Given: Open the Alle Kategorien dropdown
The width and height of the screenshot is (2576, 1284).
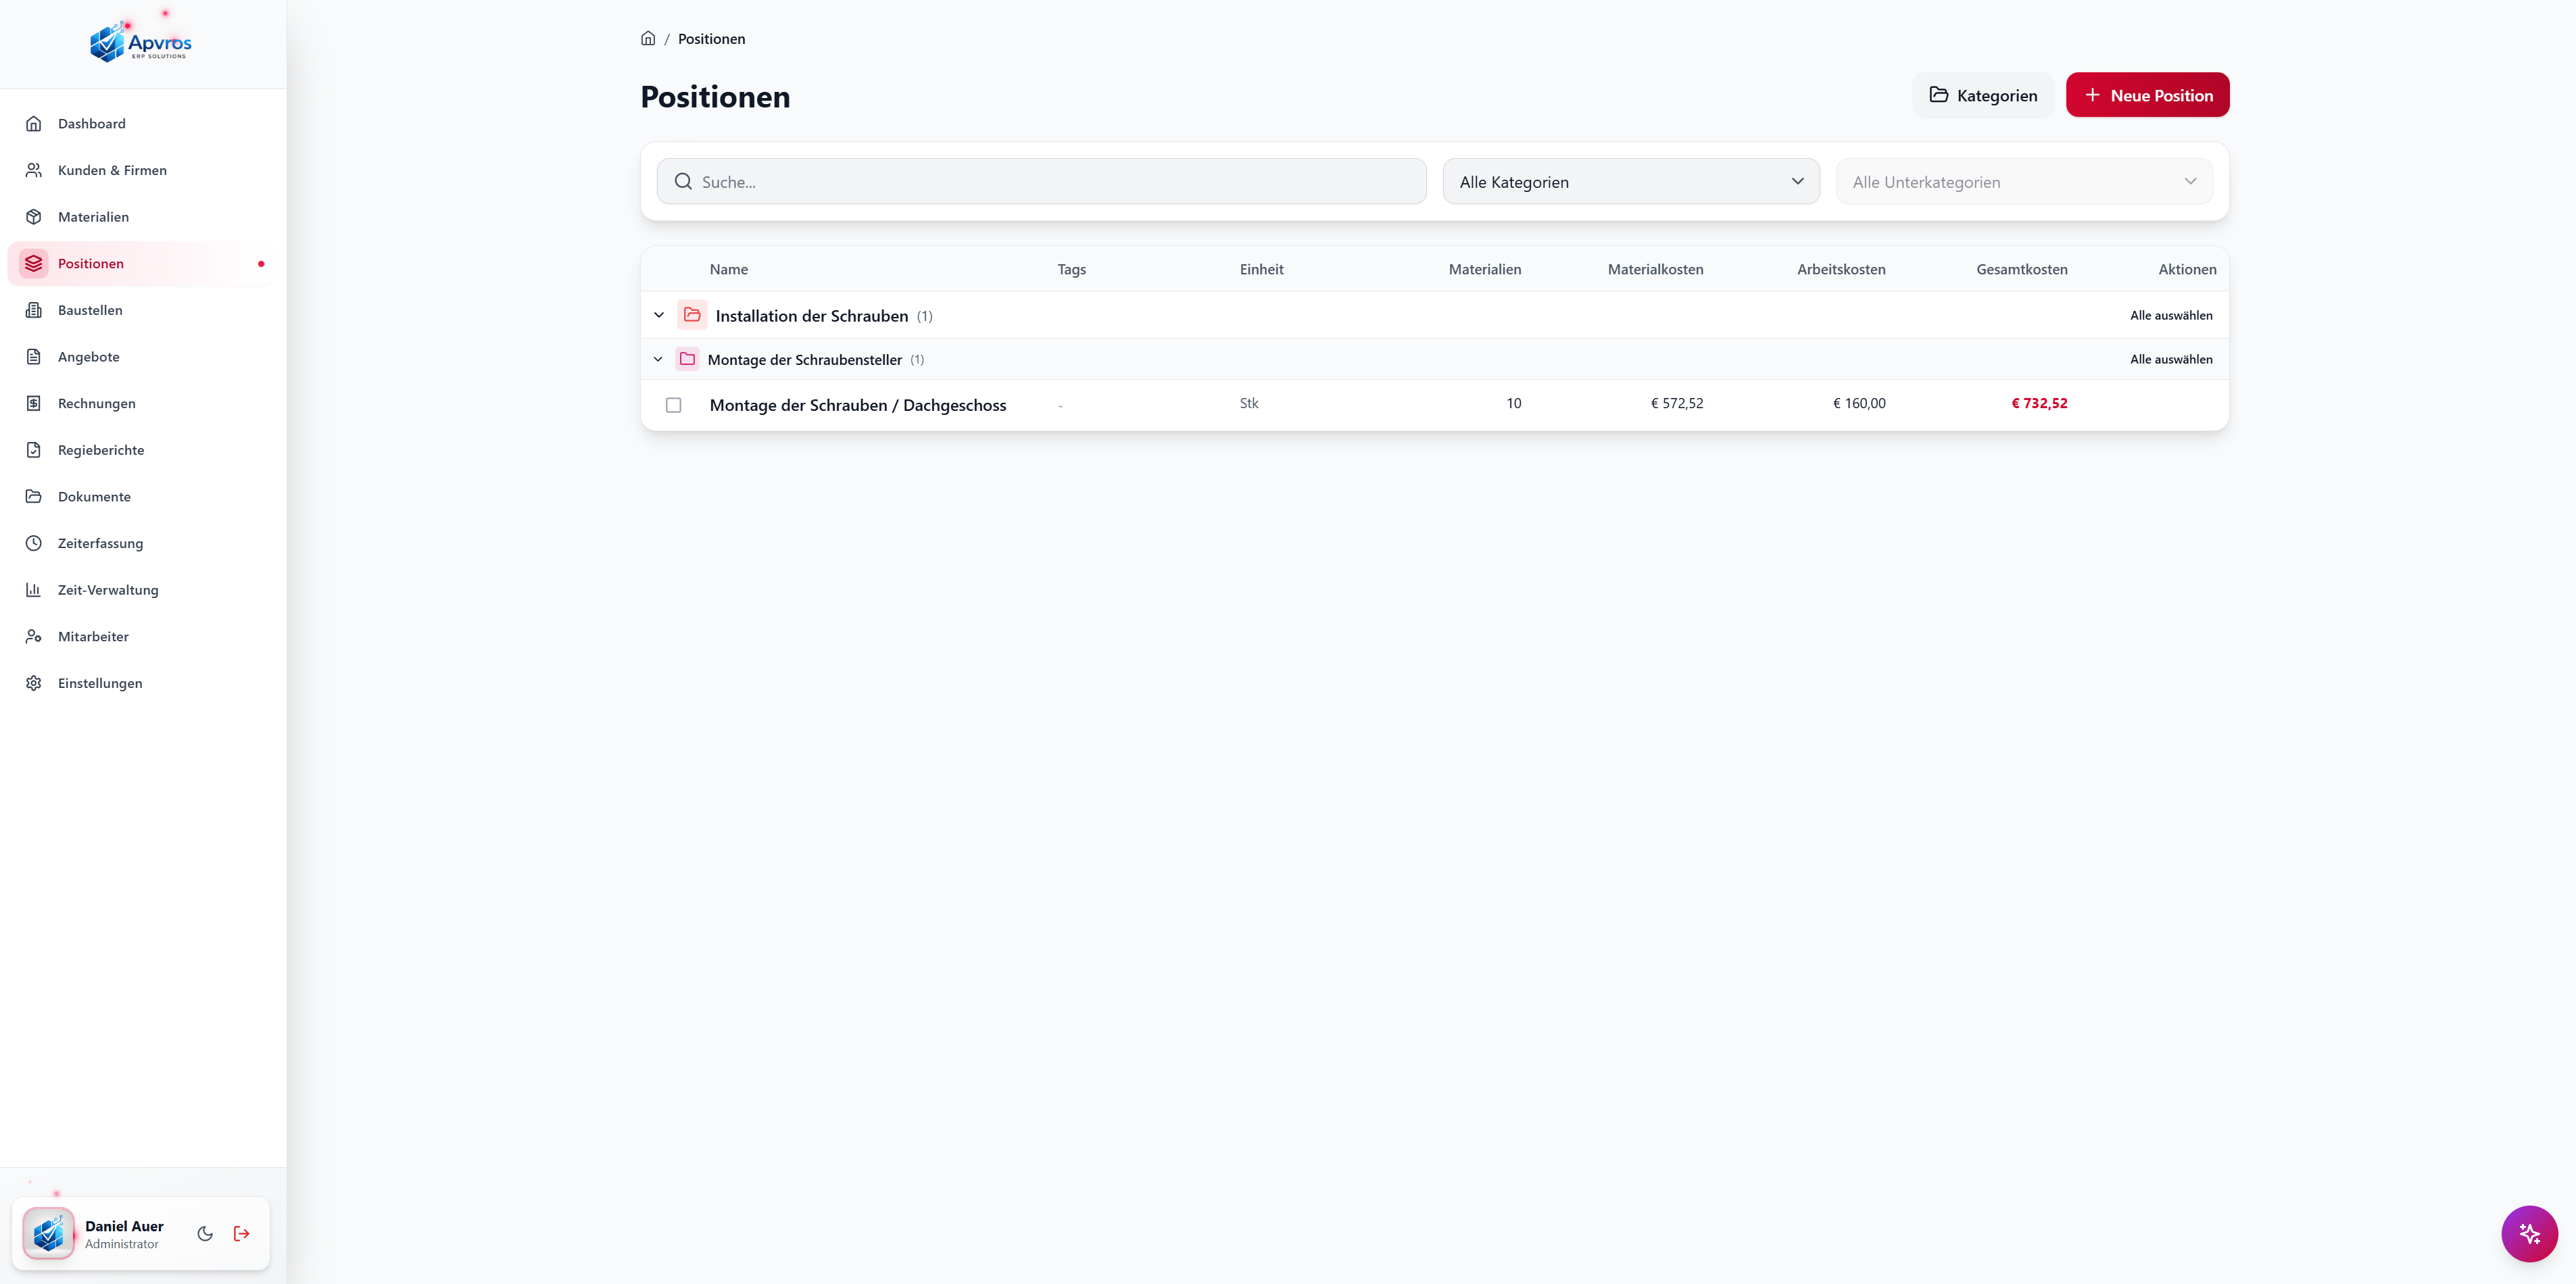Looking at the screenshot, I should [x=1630, y=182].
